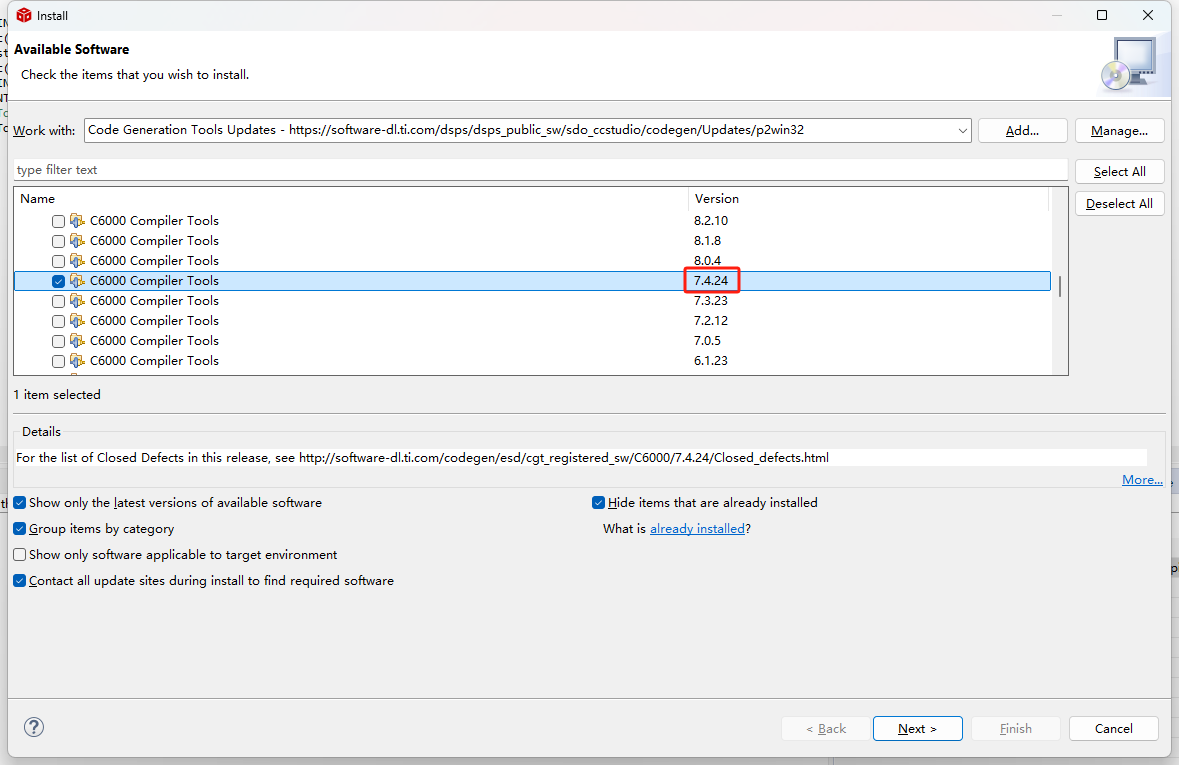
Task: Click the Manage... button
Action: [1120, 130]
